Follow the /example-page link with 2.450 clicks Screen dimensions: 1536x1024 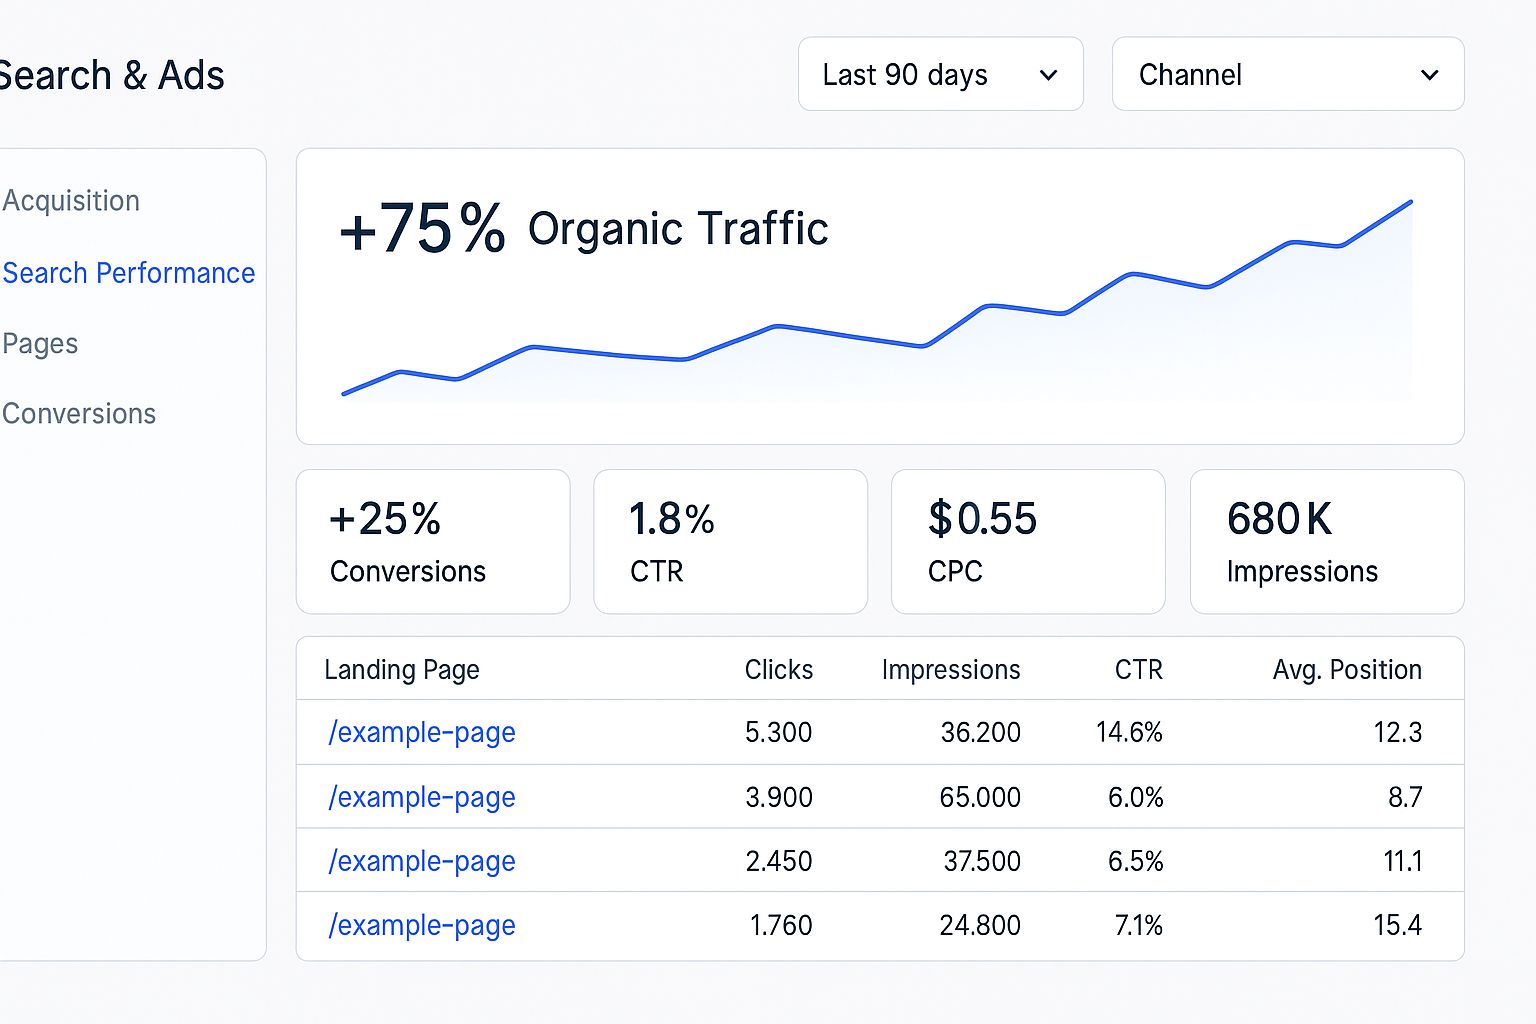click(x=422, y=862)
